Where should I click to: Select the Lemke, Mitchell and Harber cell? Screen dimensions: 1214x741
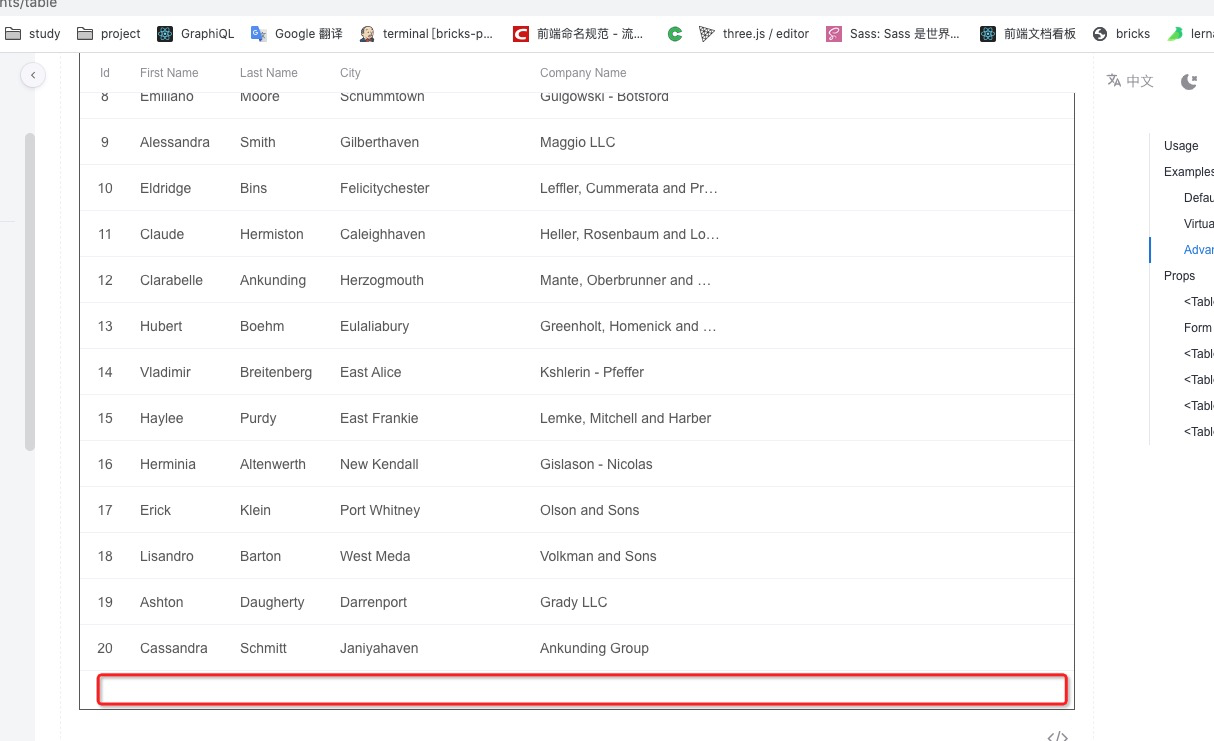pyautogui.click(x=626, y=418)
